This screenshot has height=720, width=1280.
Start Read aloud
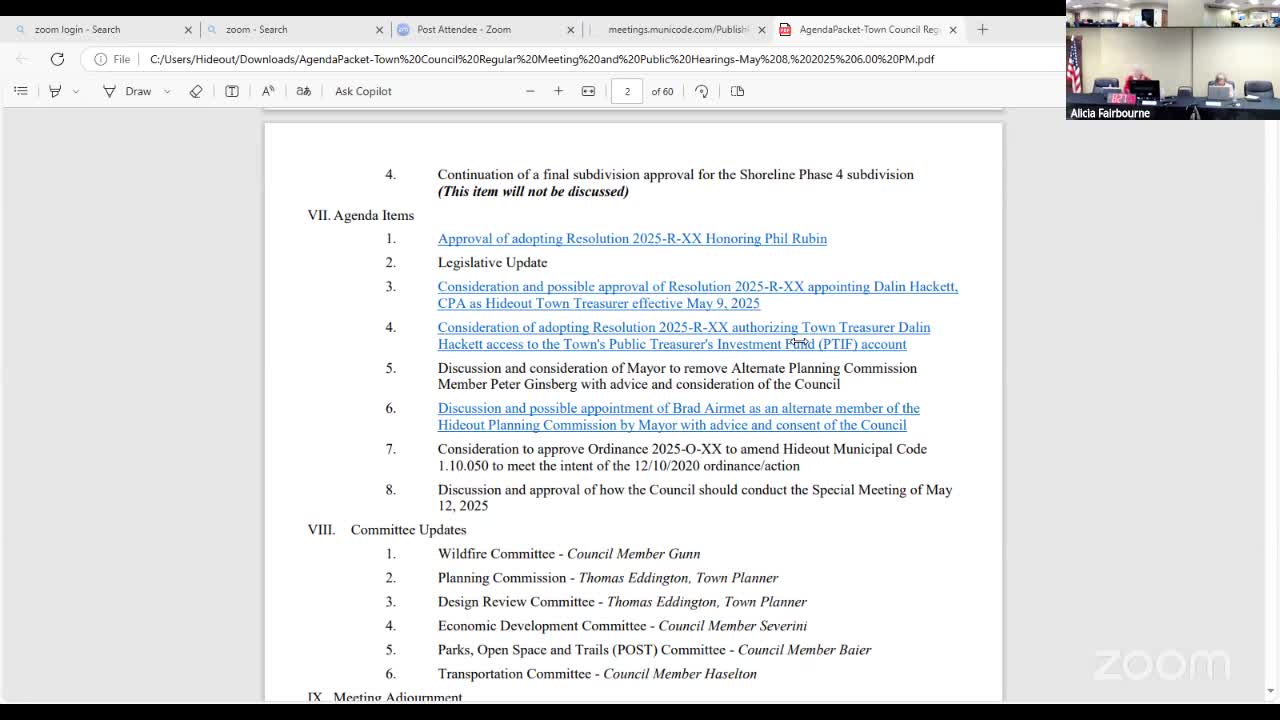tap(268, 91)
